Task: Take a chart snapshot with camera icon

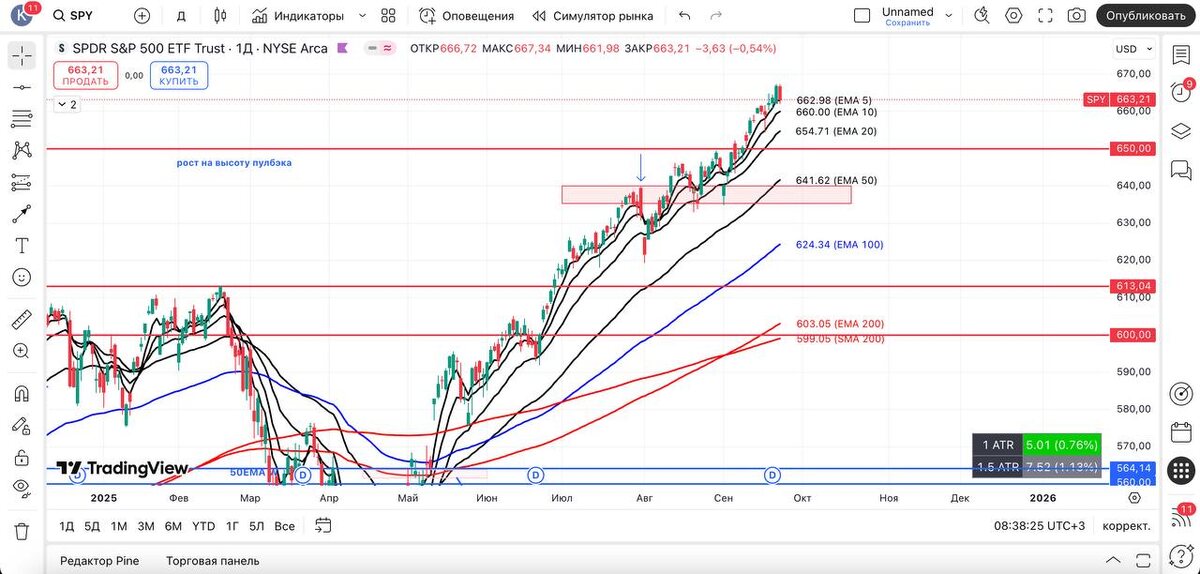Action: point(1076,16)
